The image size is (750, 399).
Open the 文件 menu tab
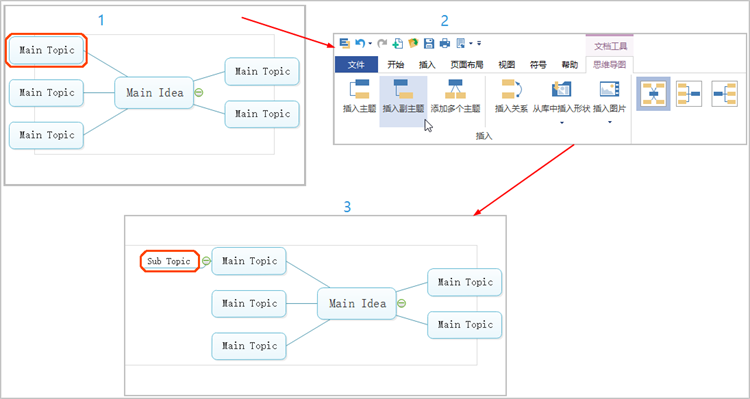click(356, 65)
